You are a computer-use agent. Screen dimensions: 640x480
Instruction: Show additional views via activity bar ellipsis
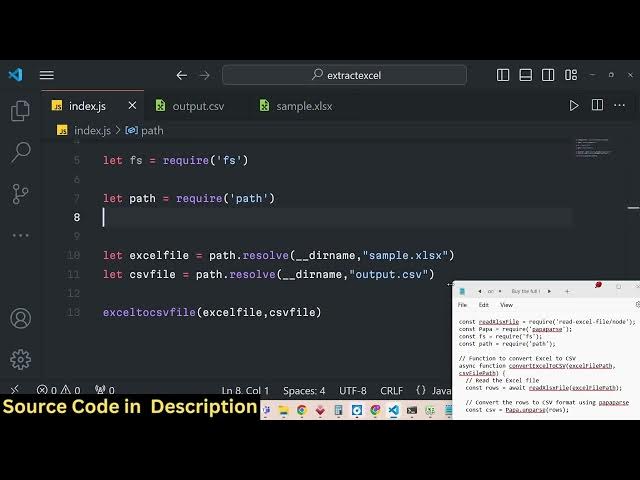point(20,235)
